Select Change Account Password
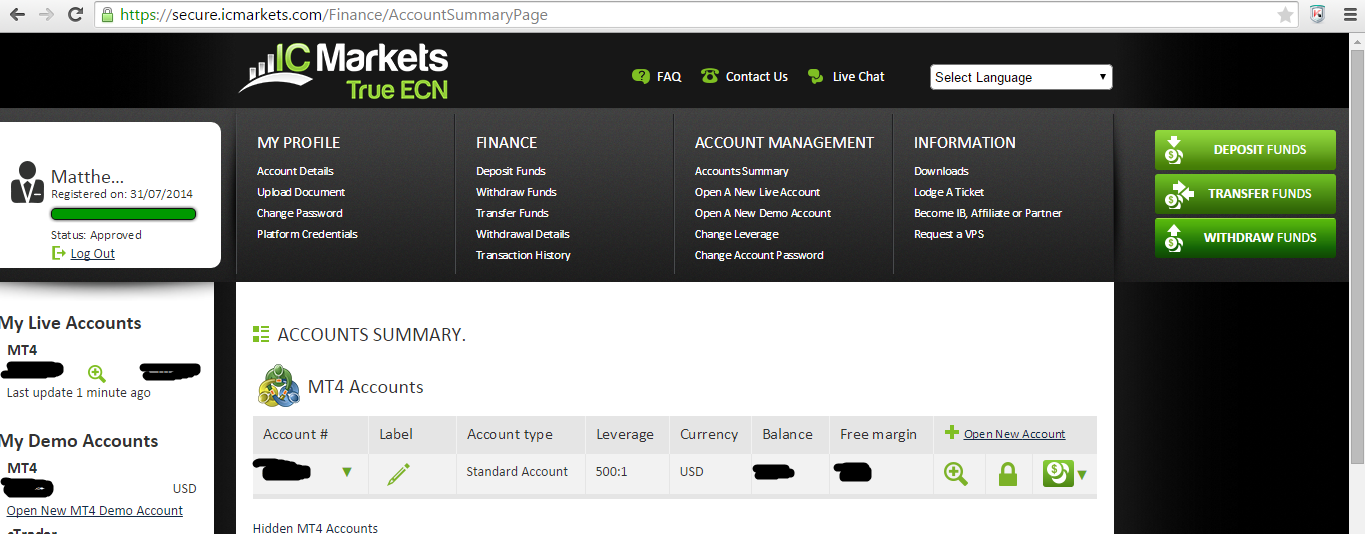Image resolution: width=1365 pixels, height=534 pixels. (x=759, y=255)
